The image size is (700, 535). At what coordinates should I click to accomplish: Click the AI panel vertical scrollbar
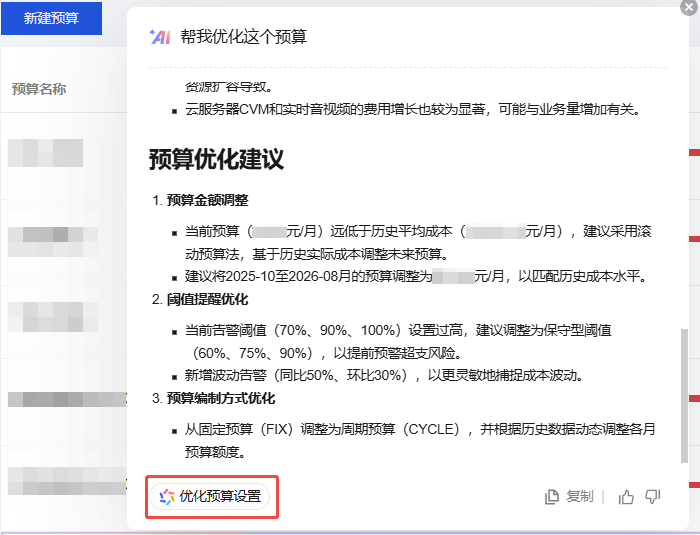684,396
